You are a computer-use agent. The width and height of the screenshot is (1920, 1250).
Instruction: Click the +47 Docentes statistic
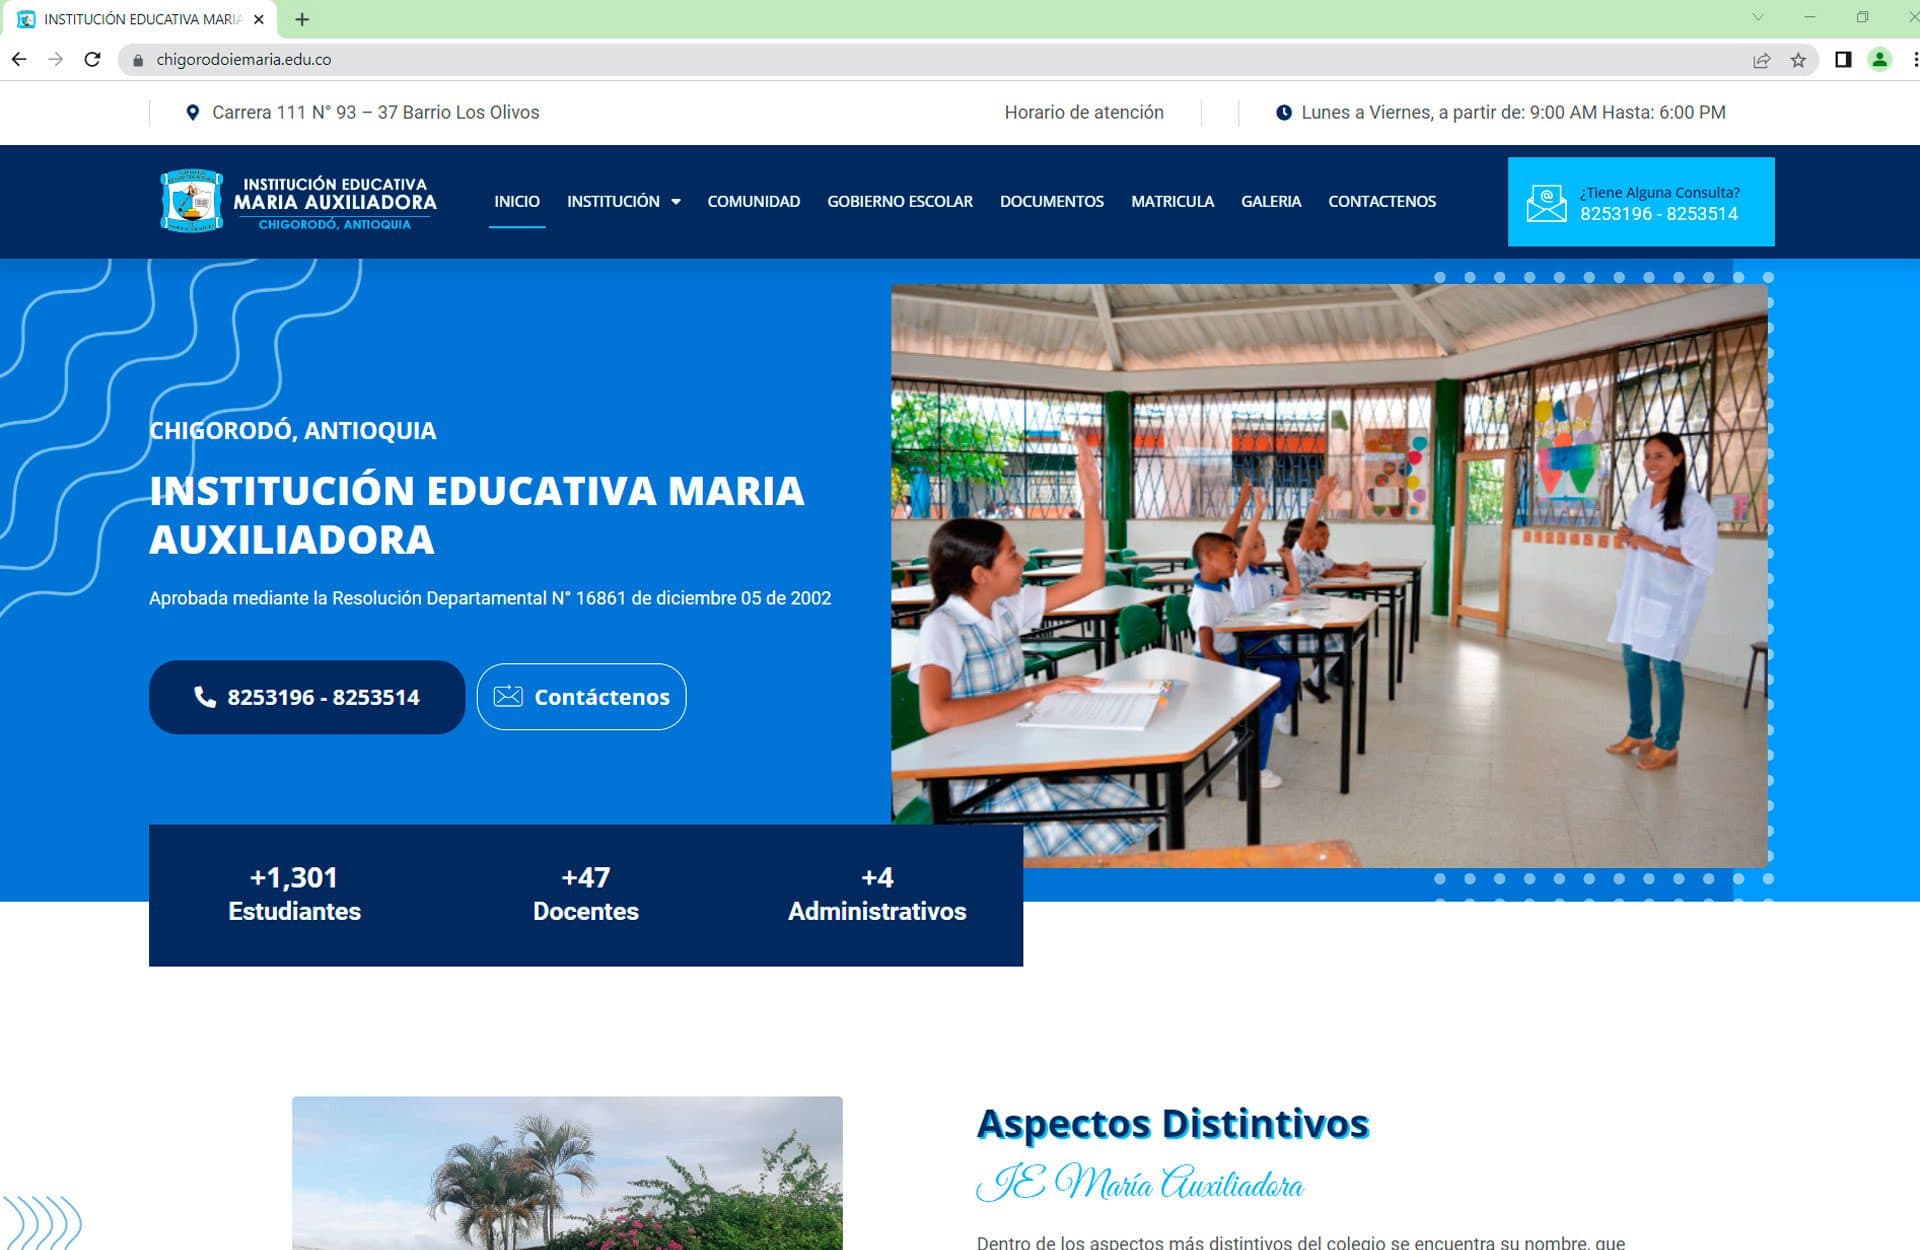(586, 894)
